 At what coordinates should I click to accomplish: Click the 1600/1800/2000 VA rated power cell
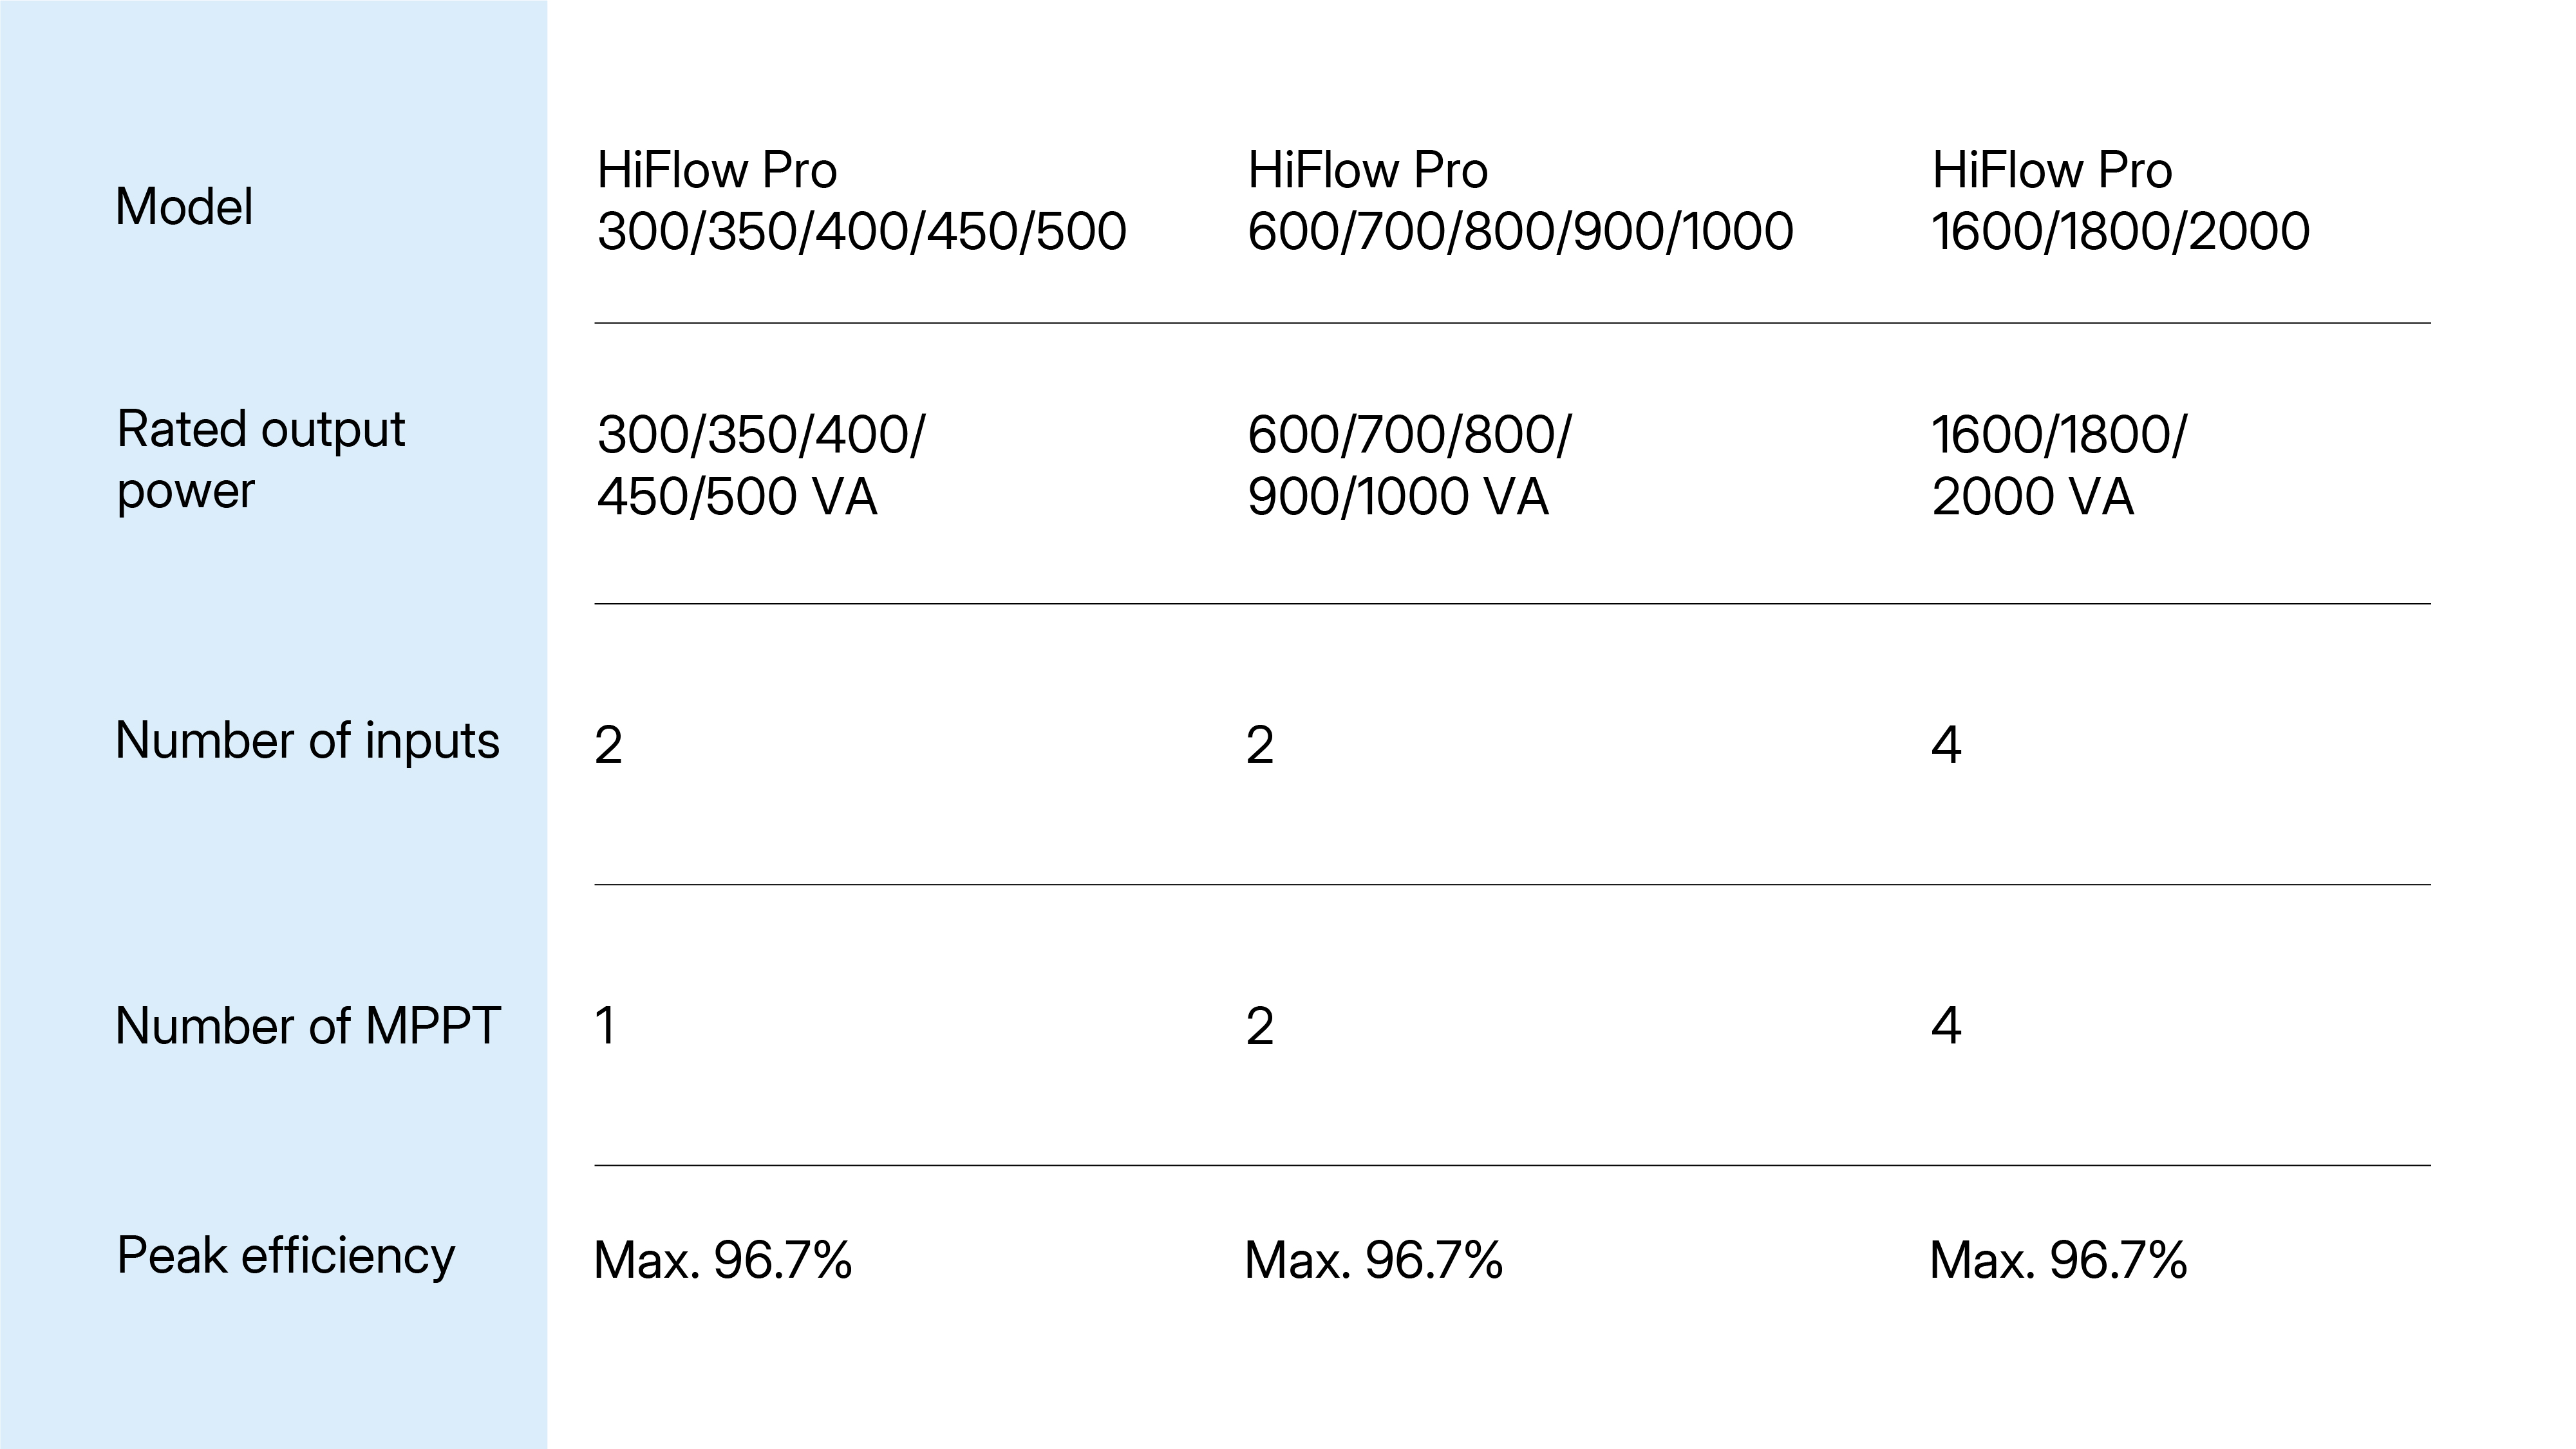(x=2058, y=465)
